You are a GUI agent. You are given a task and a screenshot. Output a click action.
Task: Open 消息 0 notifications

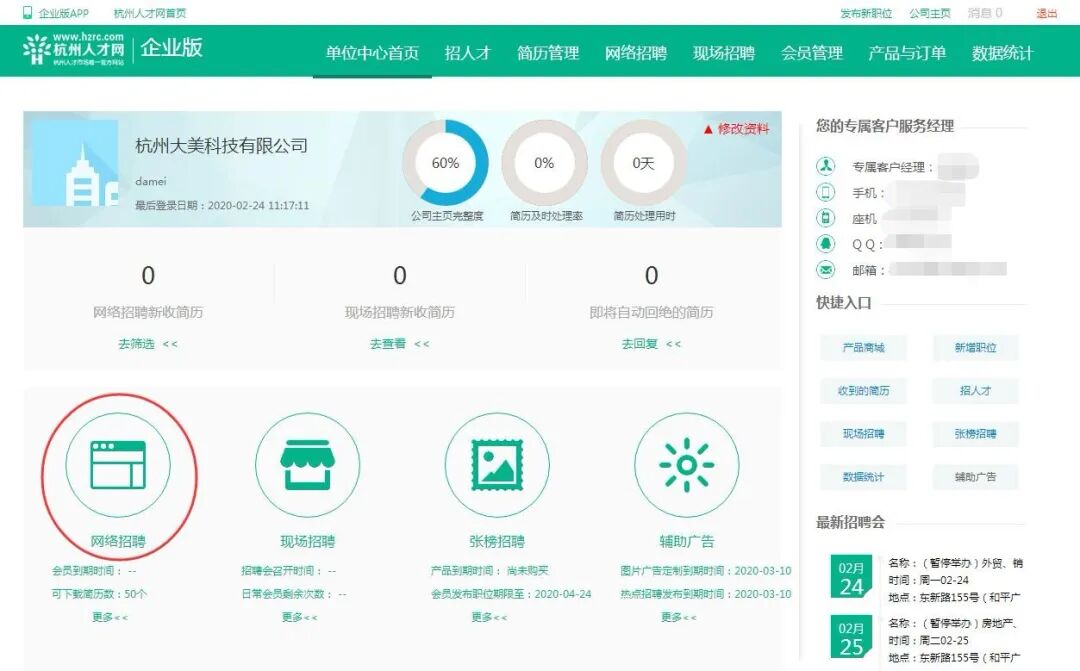(985, 13)
